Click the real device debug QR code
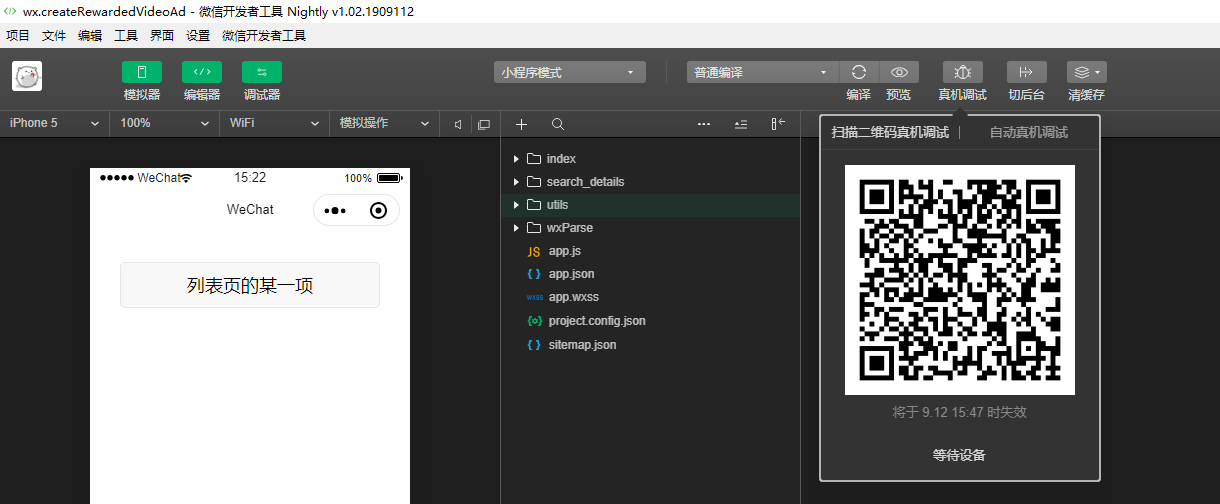The image size is (1220, 504). (960, 280)
